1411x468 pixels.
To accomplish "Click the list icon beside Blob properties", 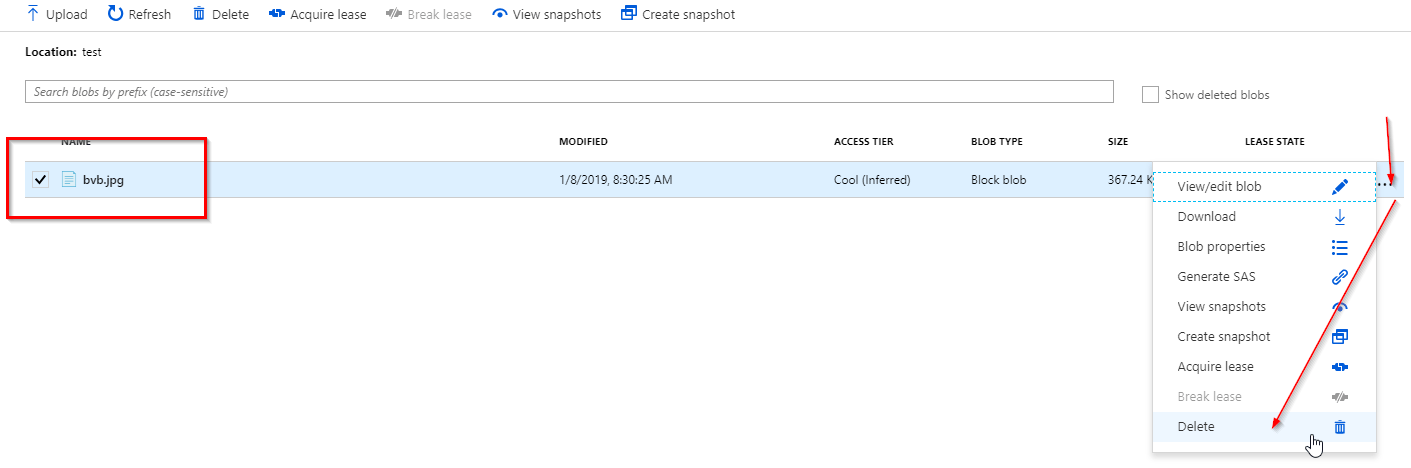I will coord(1340,247).
